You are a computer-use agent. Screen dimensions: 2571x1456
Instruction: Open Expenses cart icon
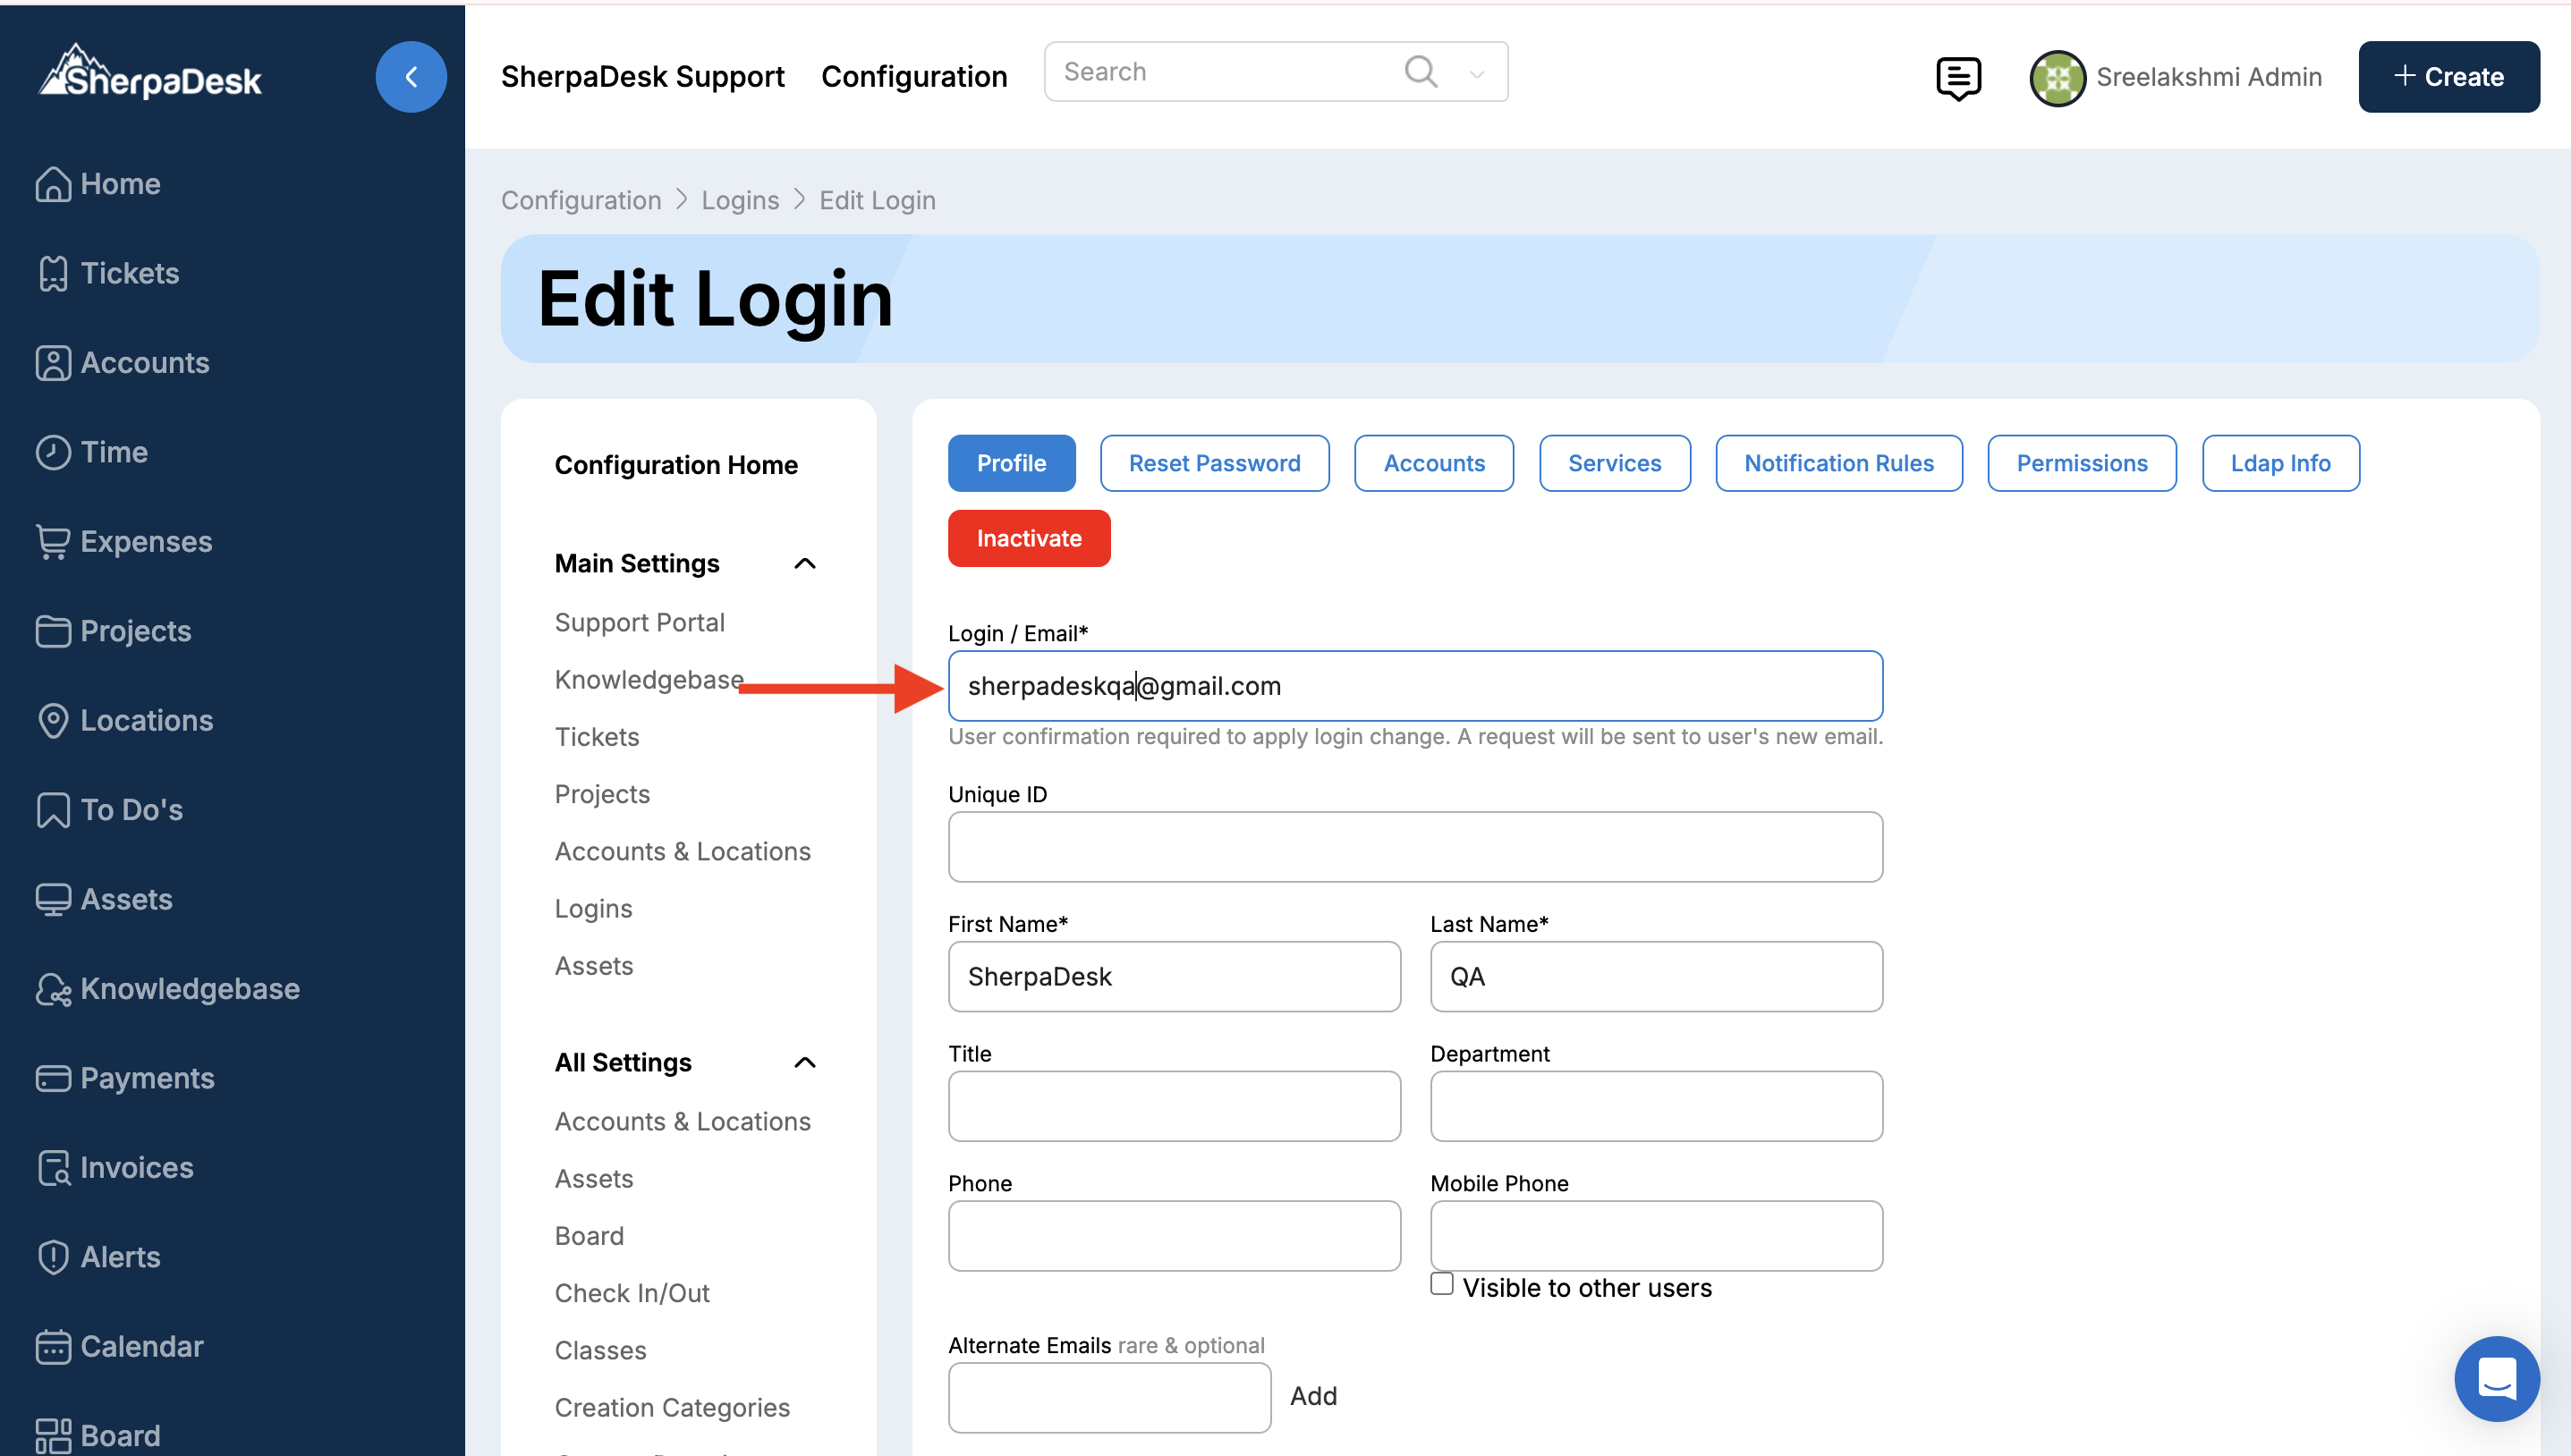(52, 541)
